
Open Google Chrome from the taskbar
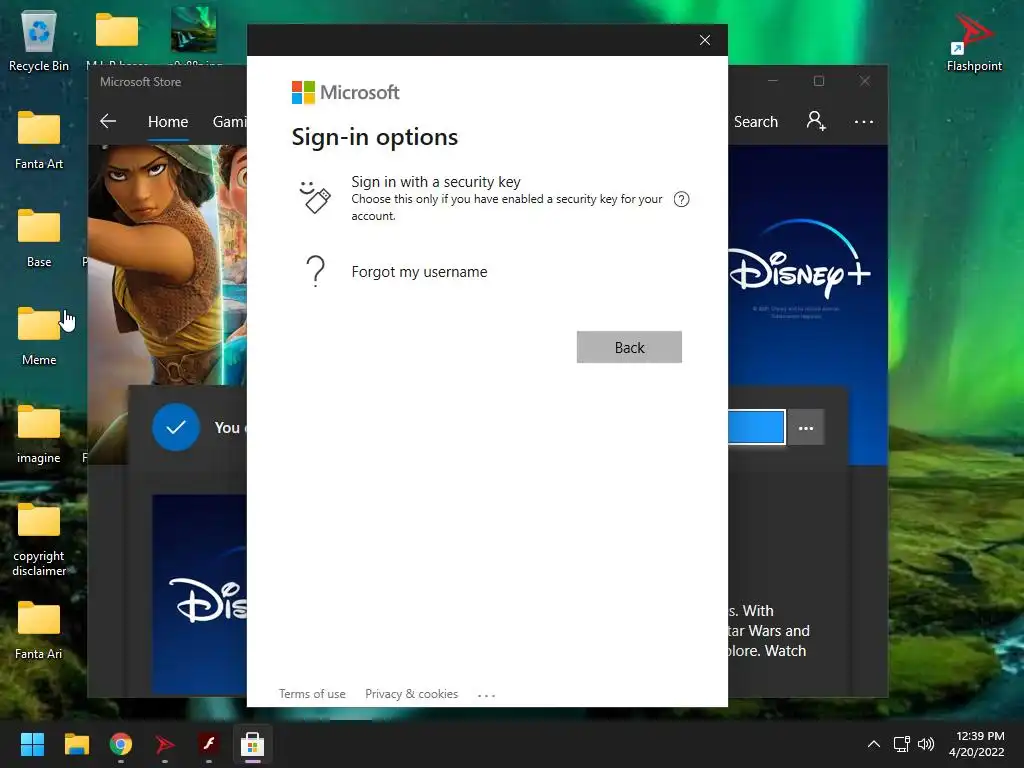click(121, 744)
